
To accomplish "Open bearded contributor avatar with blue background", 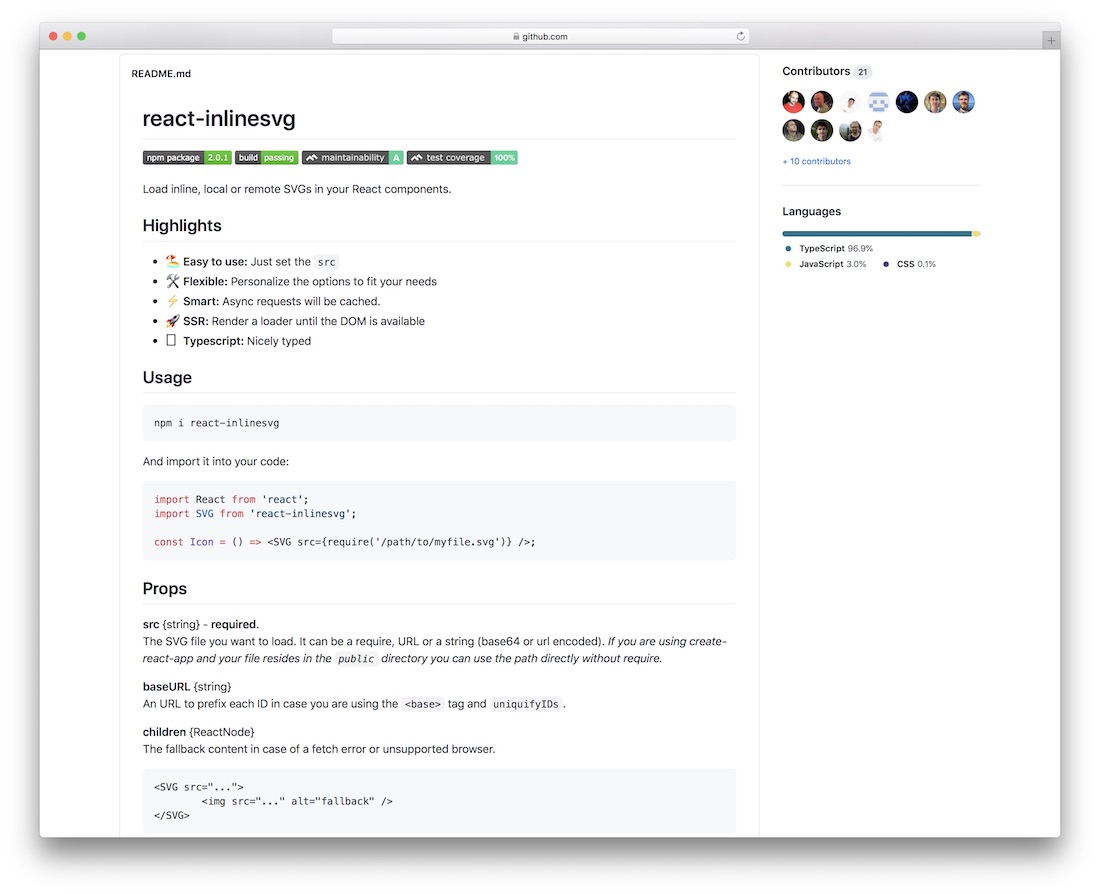I will pyautogui.click(x=963, y=102).
